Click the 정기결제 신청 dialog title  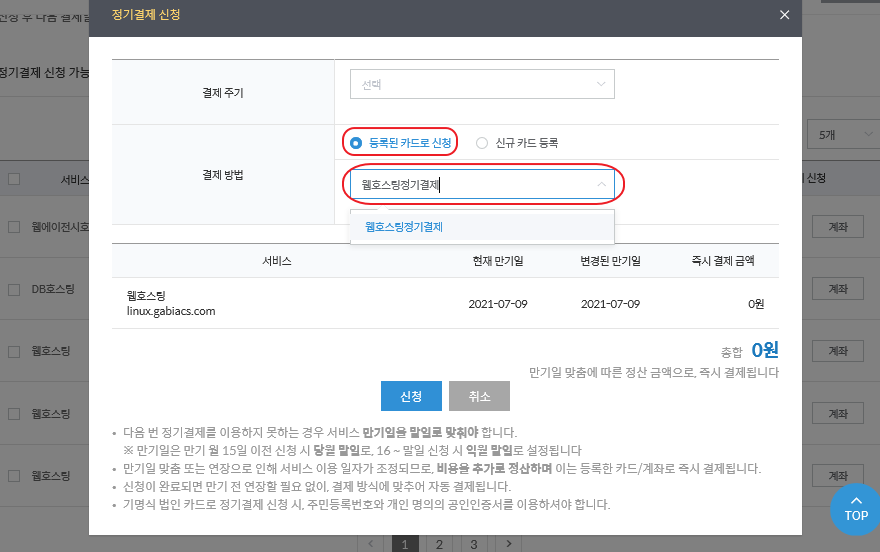tap(146, 15)
